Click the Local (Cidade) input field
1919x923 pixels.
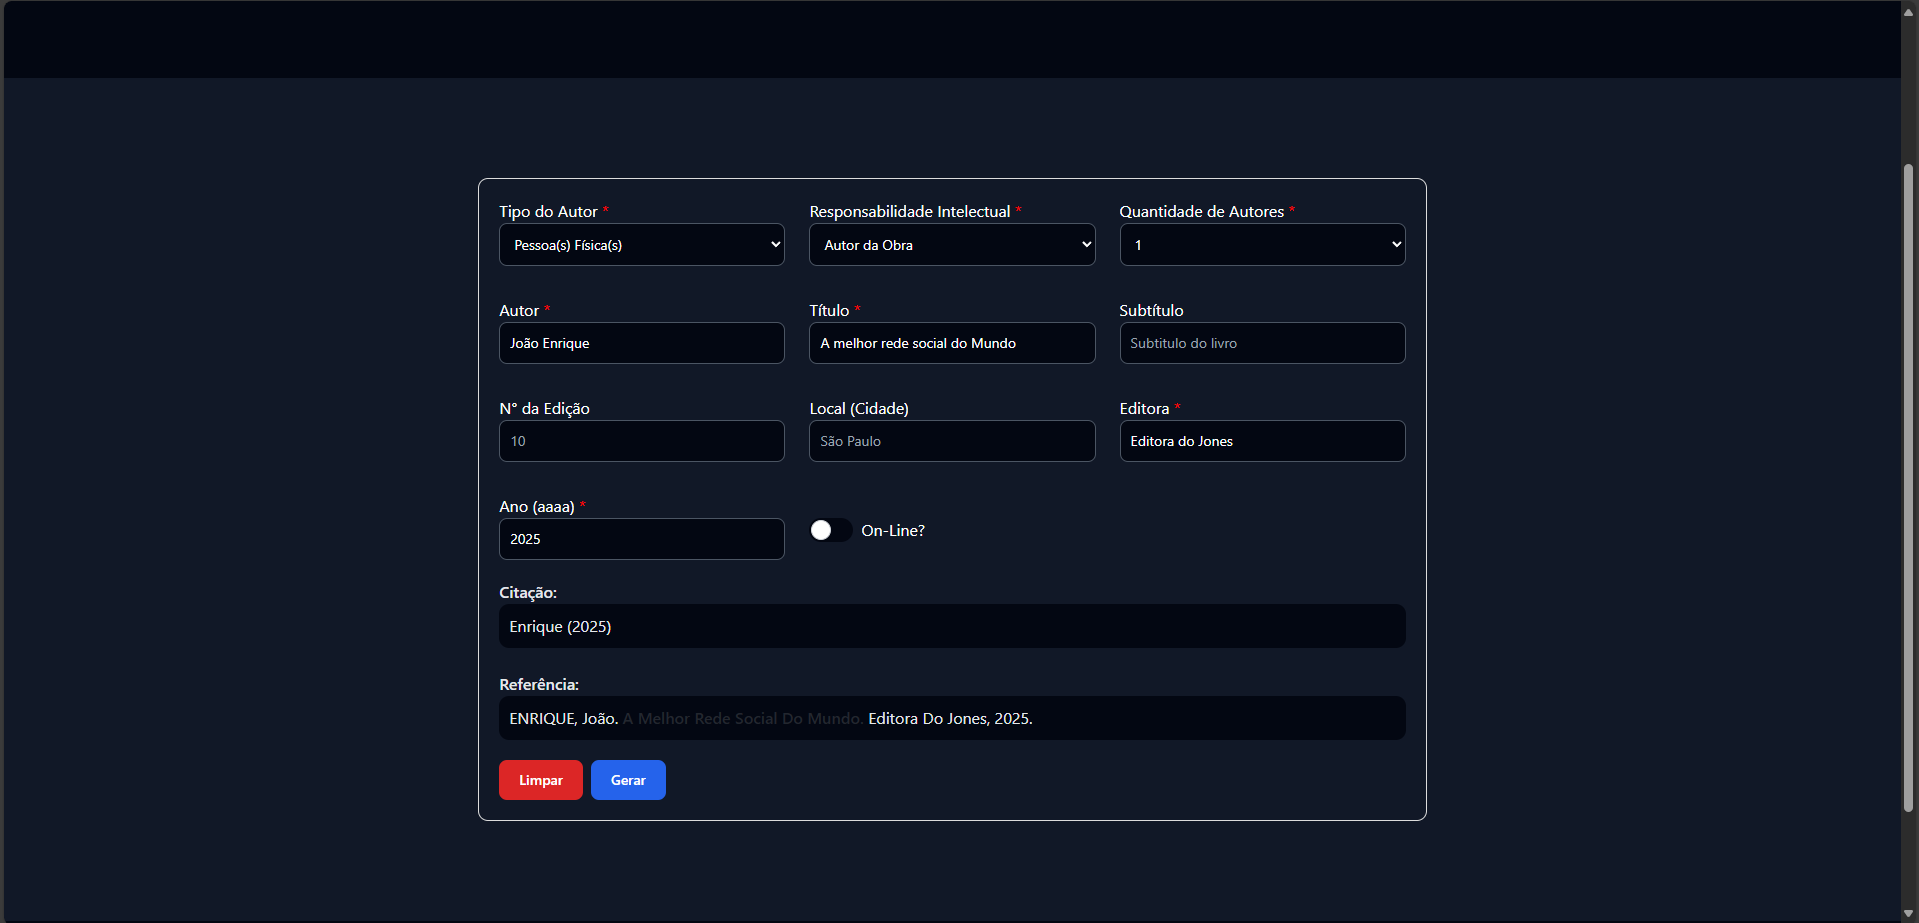coord(951,441)
